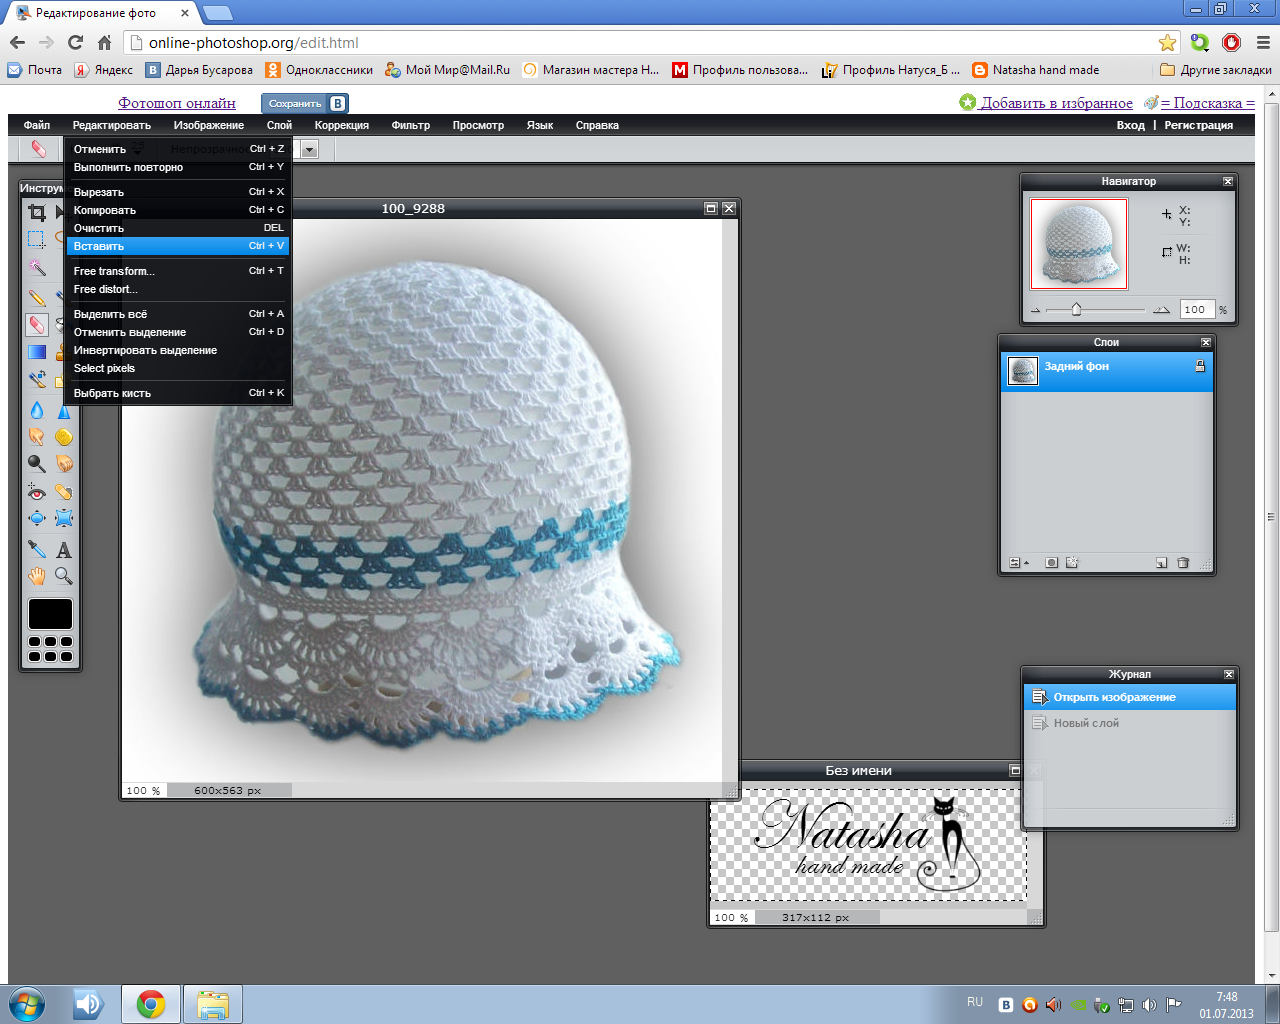This screenshot has width=1280, height=1024.
Task: Open the main color swatch
Action: pyautogui.click(x=50, y=614)
